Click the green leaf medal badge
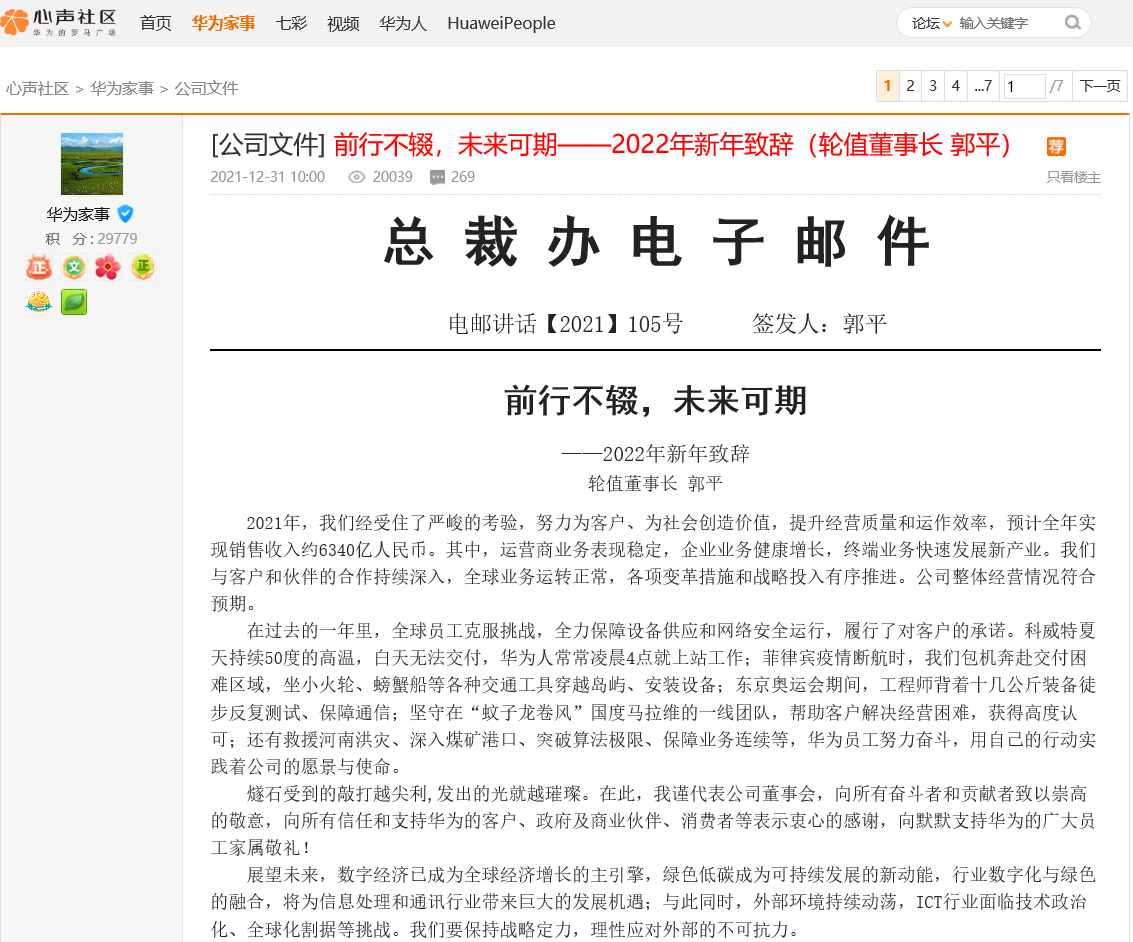Image resolution: width=1133 pixels, height=942 pixels. tap(74, 302)
